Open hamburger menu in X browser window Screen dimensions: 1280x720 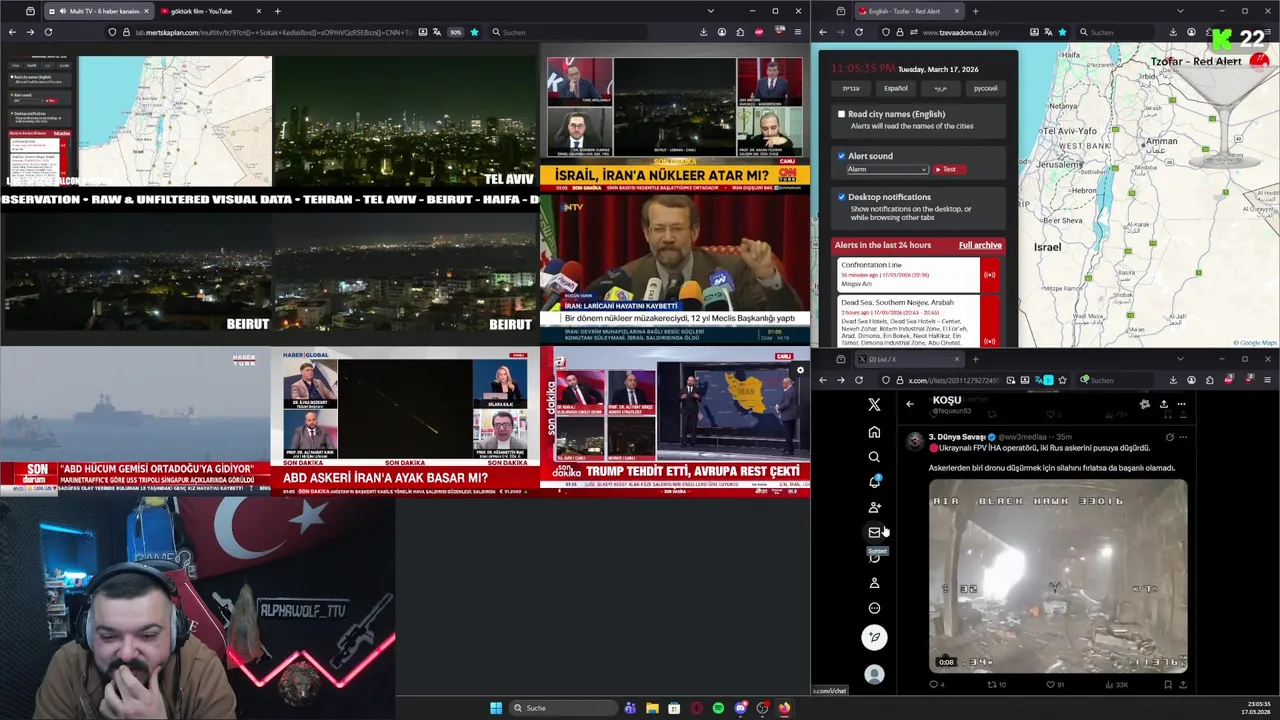tap(1267, 380)
